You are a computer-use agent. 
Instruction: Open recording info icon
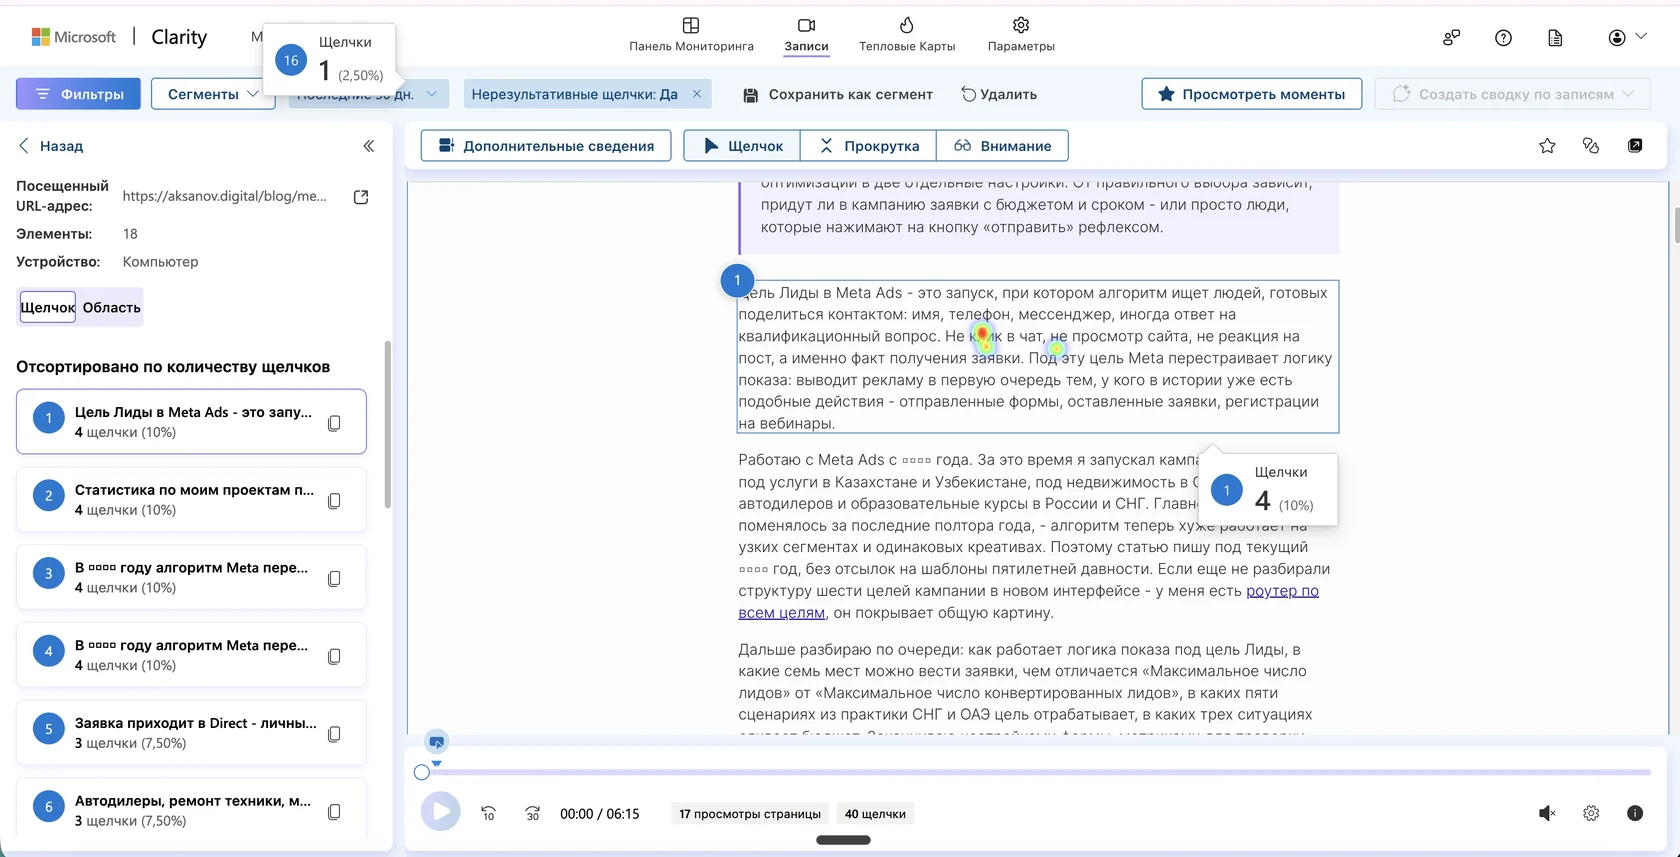[x=1635, y=813]
